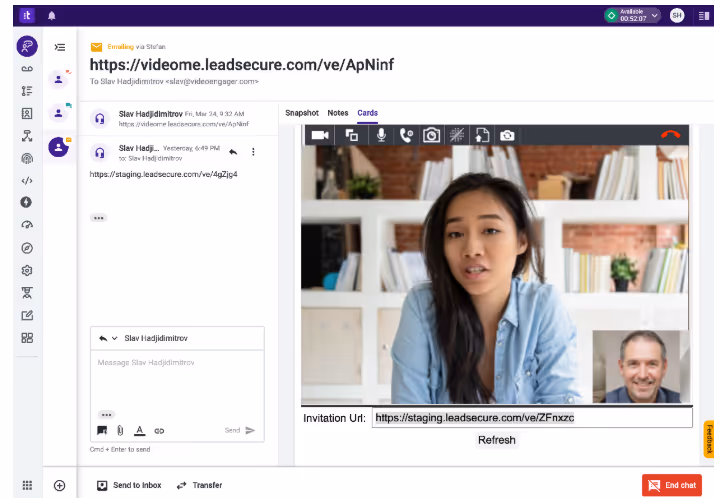Reply to yesterday's email with arrow icon
Viewport: 714px width, 498px height.
pos(233,152)
